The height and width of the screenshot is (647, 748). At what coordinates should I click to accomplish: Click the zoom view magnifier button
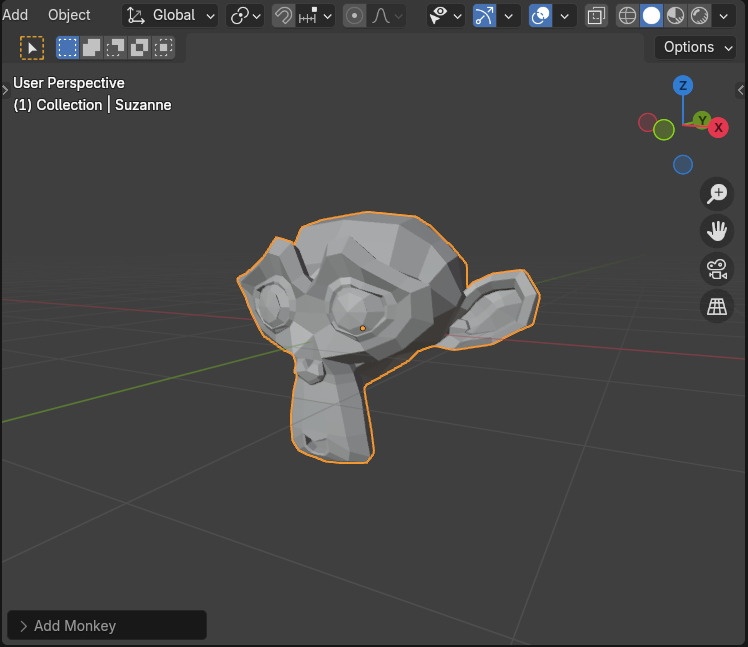click(x=717, y=194)
